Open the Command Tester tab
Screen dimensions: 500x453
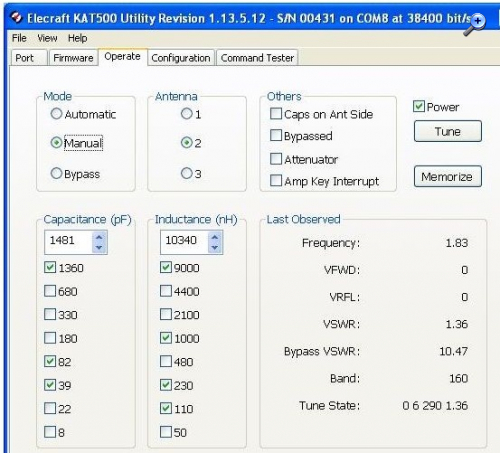[x=257, y=58]
